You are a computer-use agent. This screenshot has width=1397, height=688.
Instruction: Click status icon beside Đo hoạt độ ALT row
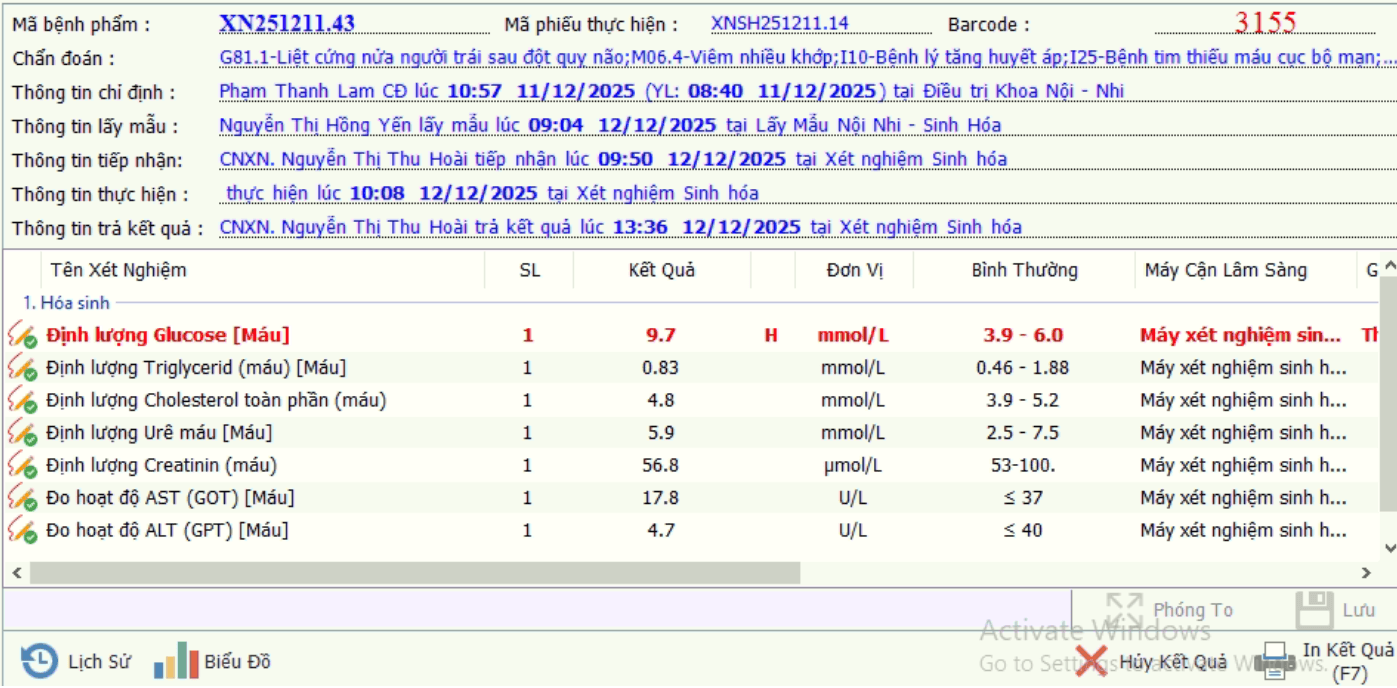[22, 531]
